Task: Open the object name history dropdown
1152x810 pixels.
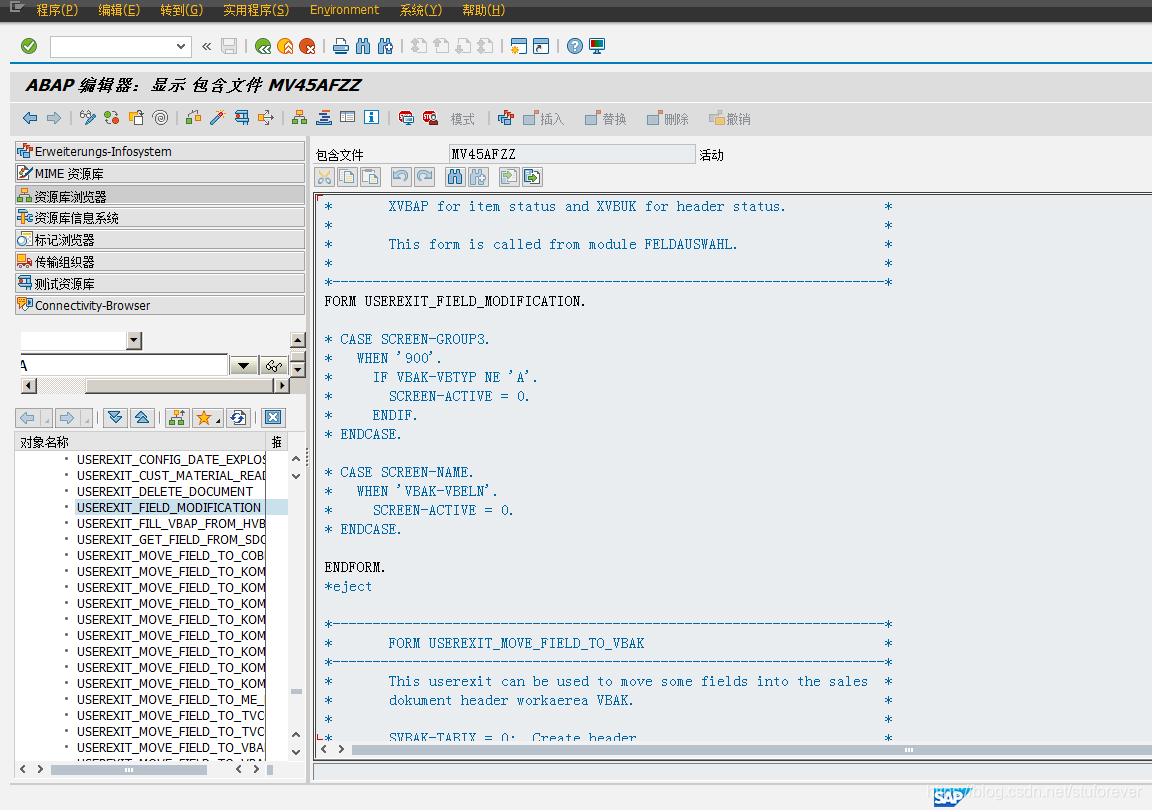Action: tap(243, 365)
